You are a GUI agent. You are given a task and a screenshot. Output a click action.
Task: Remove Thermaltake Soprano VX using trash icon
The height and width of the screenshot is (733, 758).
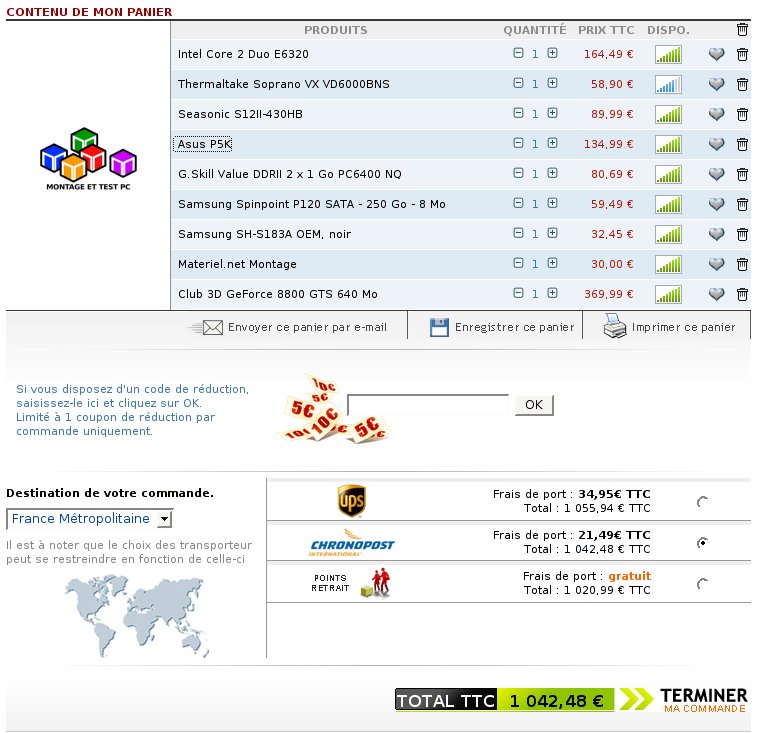[x=742, y=84]
